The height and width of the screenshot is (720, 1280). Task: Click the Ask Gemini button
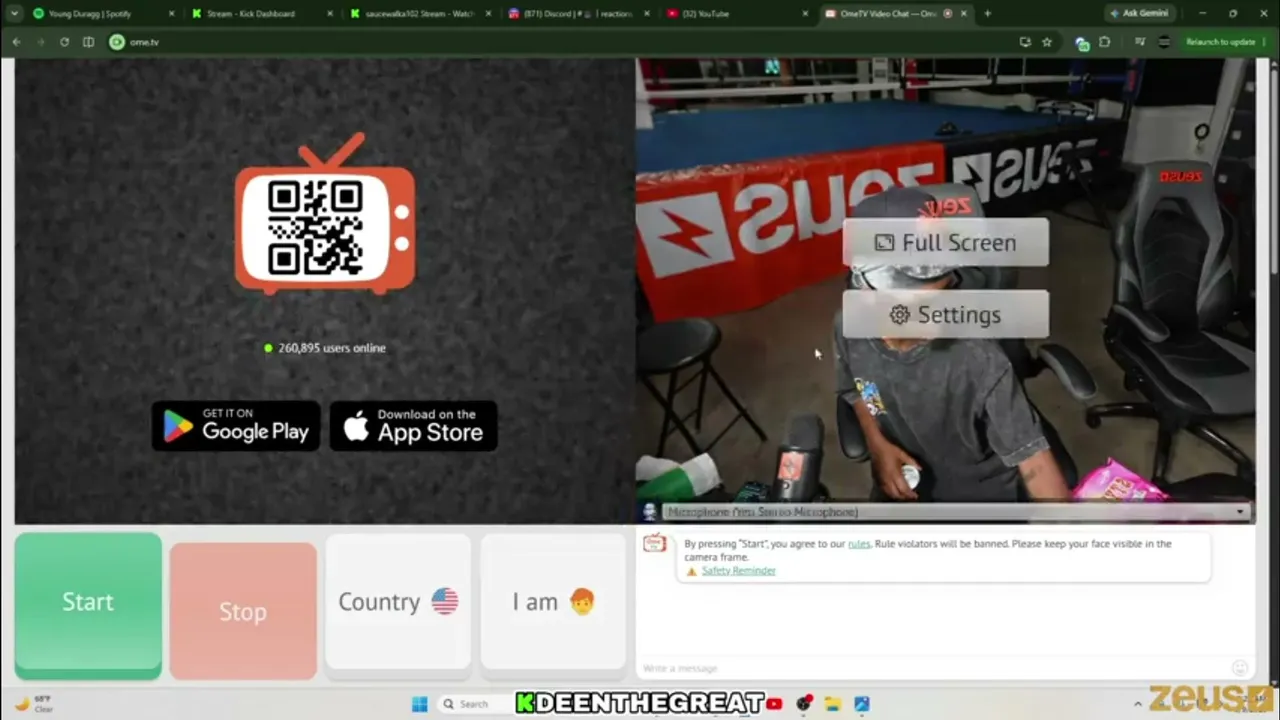(1139, 14)
